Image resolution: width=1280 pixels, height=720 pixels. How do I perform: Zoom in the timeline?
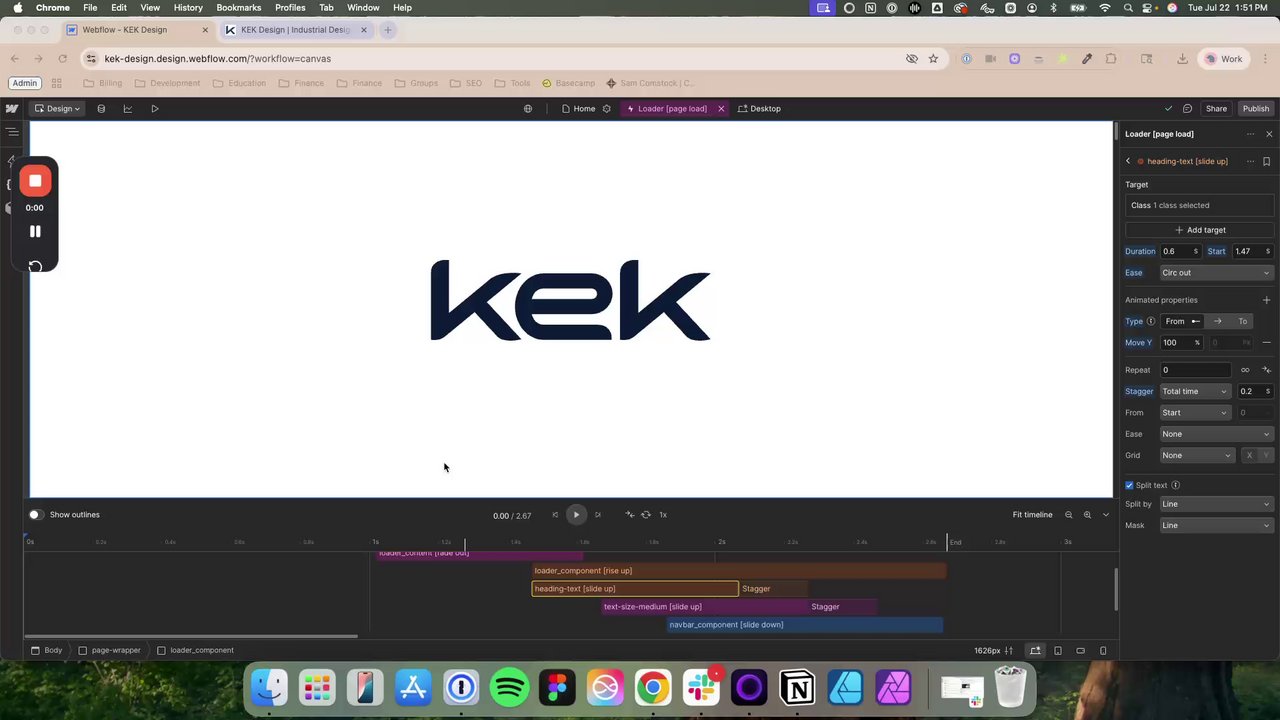1087,515
